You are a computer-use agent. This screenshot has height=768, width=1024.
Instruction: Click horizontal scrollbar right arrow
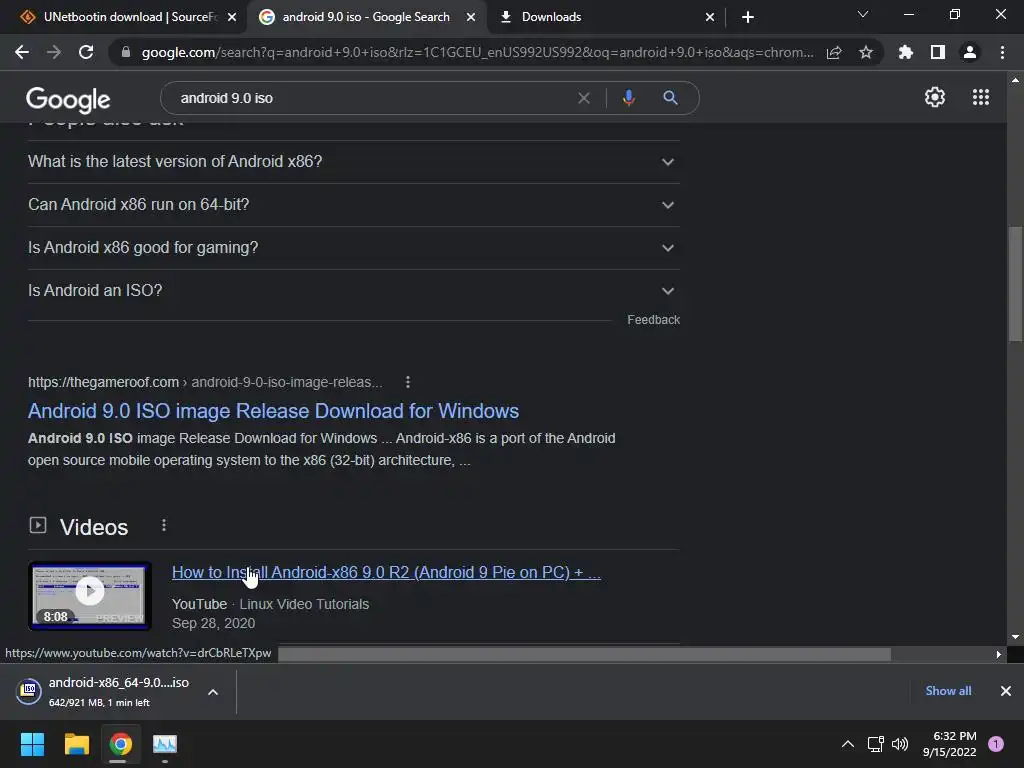(999, 654)
